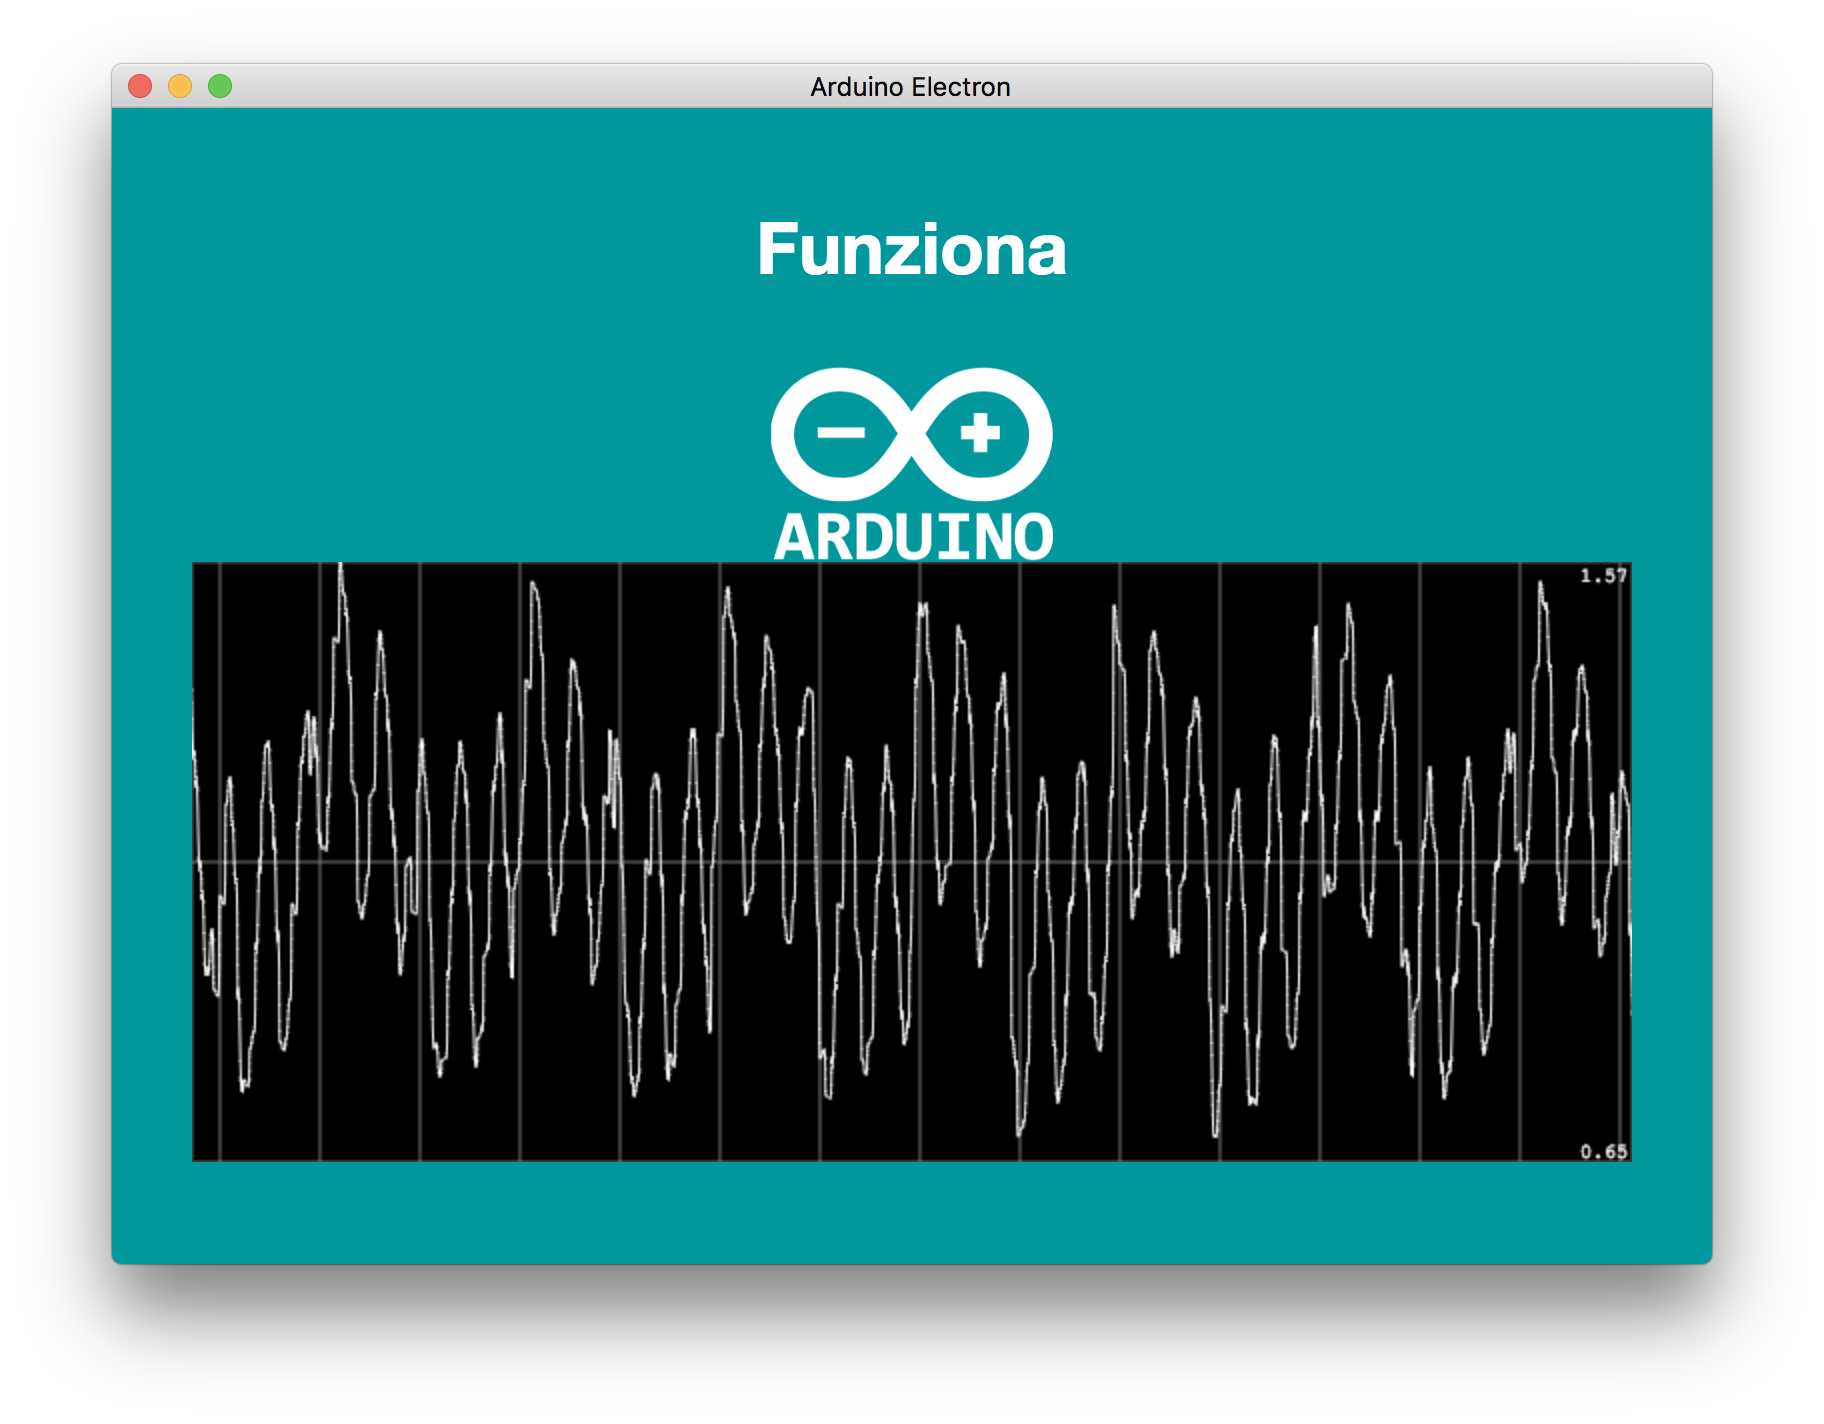This screenshot has width=1824, height=1424.
Task: Click the letter F in Funziona
Action: click(777, 250)
